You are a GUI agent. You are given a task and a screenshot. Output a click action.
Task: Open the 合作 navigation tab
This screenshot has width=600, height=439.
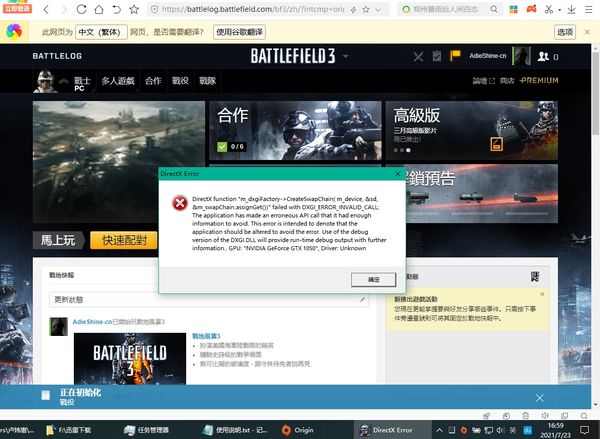[153, 81]
